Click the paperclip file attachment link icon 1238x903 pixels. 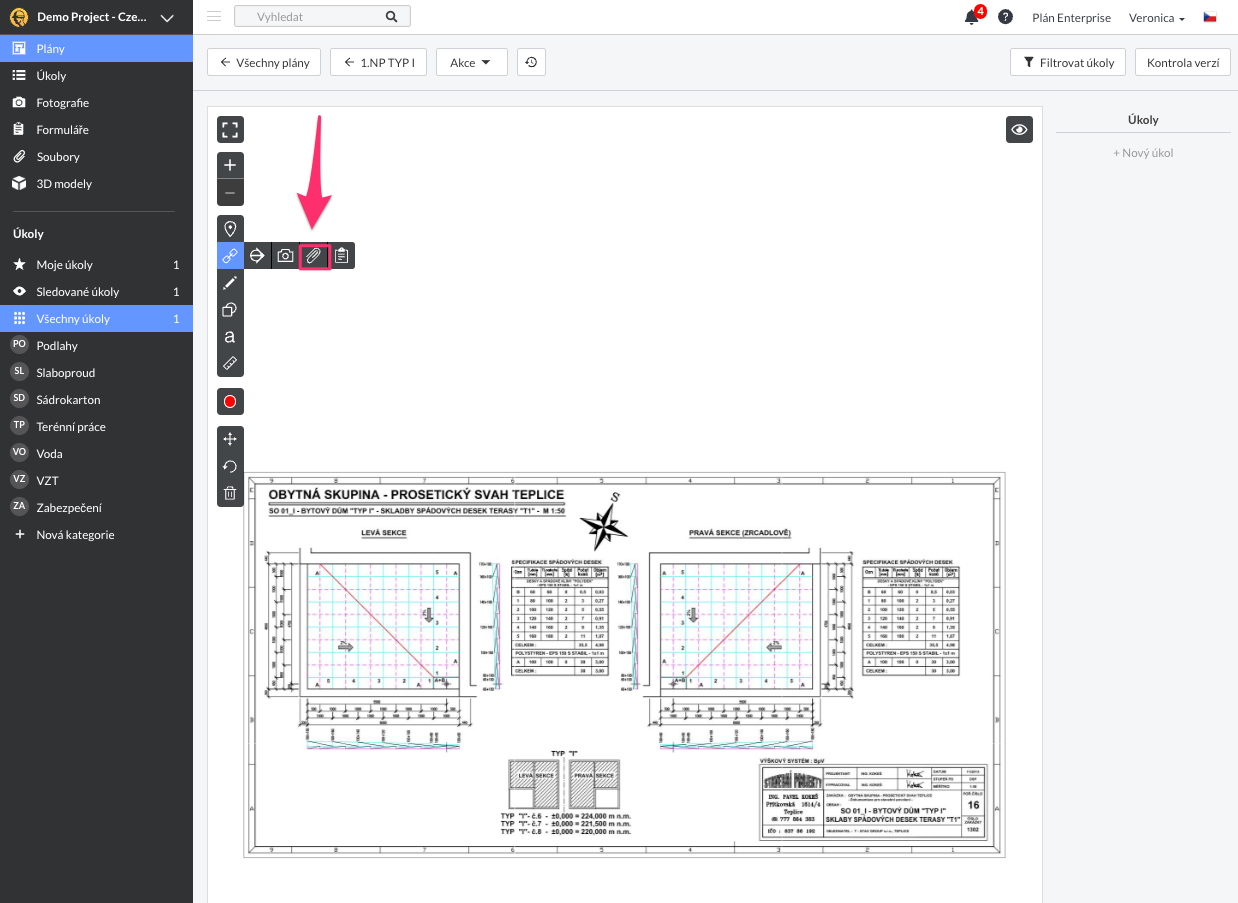point(314,256)
